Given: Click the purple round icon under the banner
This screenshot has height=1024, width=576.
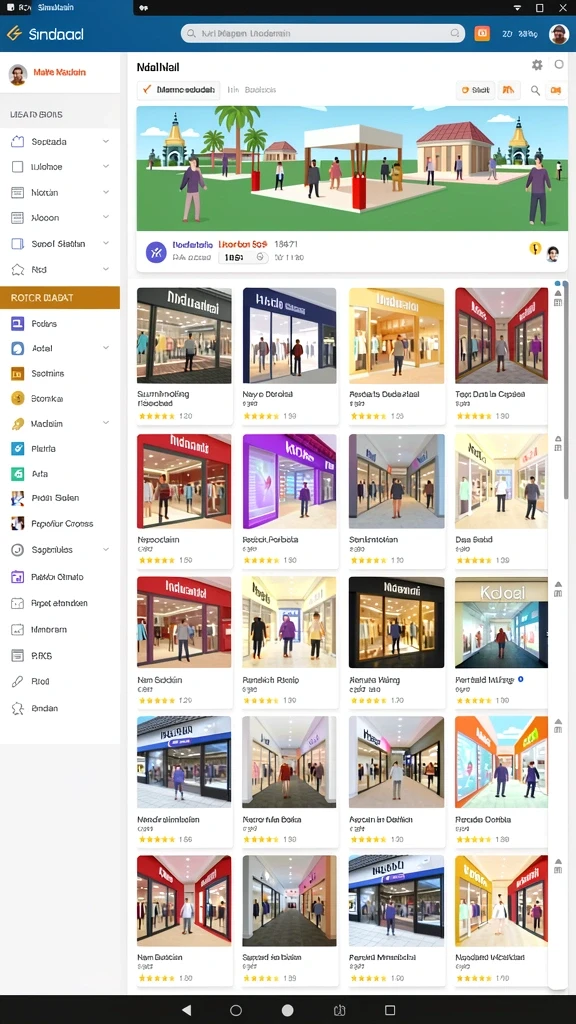Looking at the screenshot, I should (156, 251).
